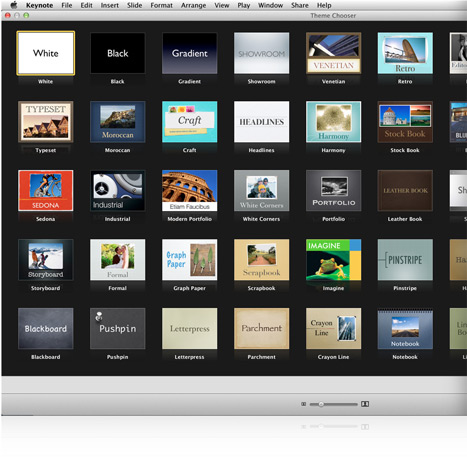
Task: Select the Stock Book theme
Action: pyautogui.click(x=405, y=122)
